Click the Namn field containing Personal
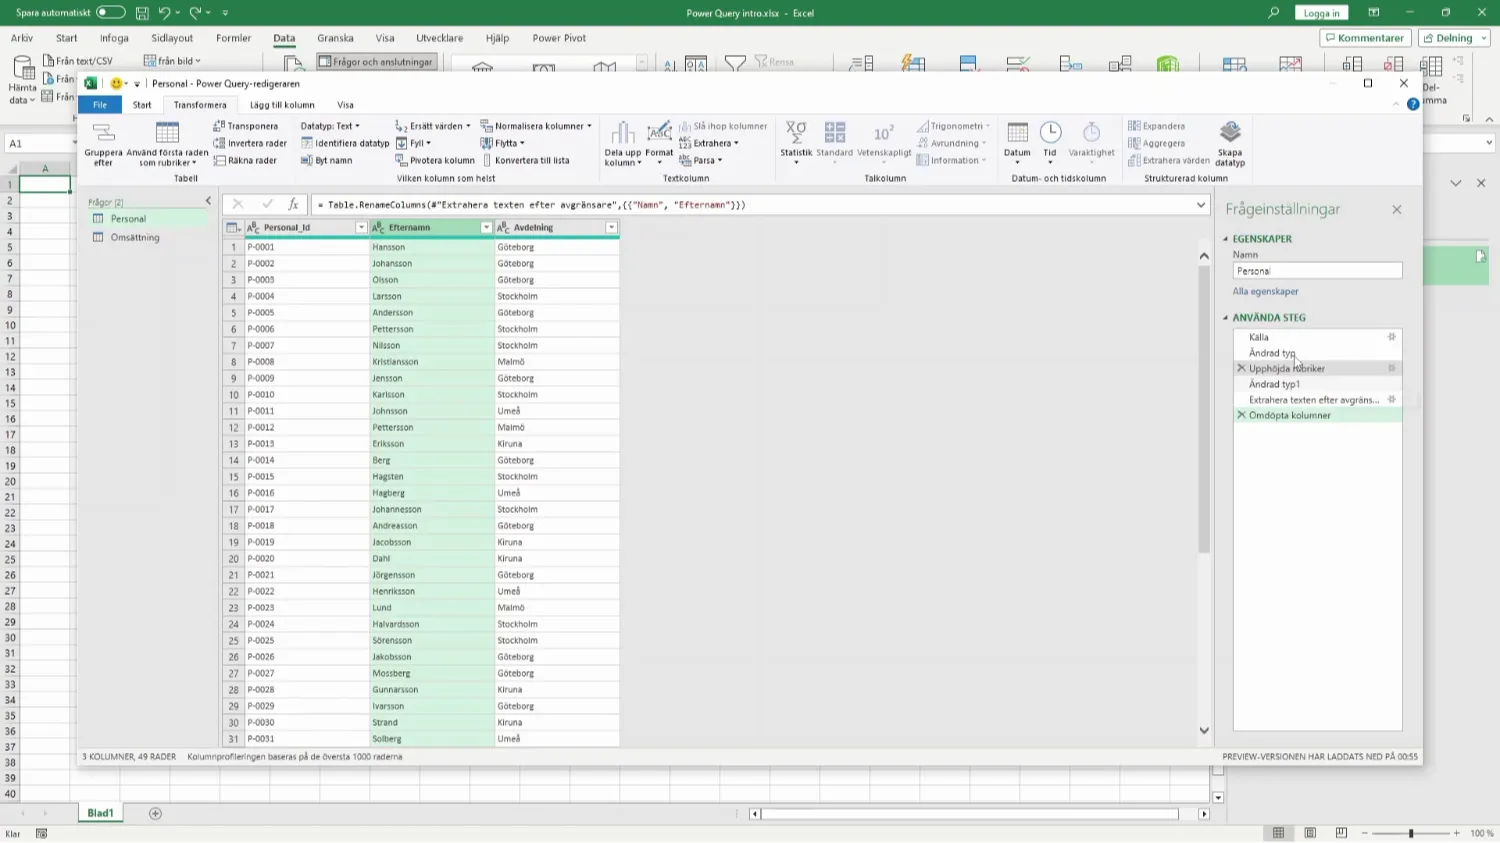The height and width of the screenshot is (843, 1500). tap(1317, 271)
